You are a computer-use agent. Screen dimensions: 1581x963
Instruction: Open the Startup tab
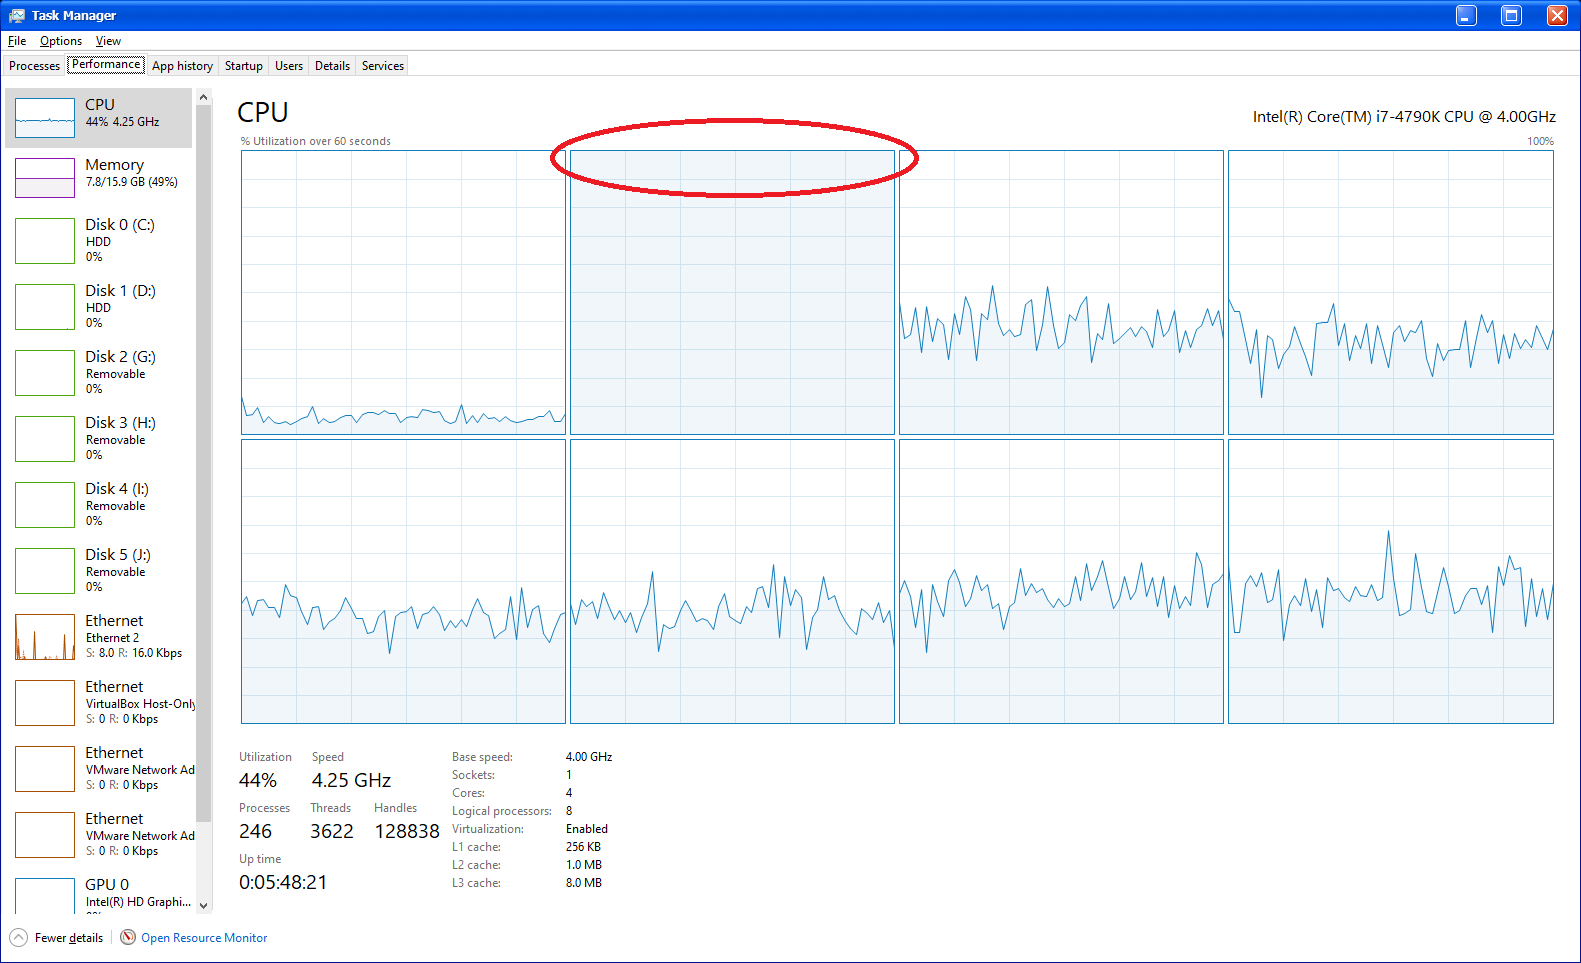(x=243, y=66)
